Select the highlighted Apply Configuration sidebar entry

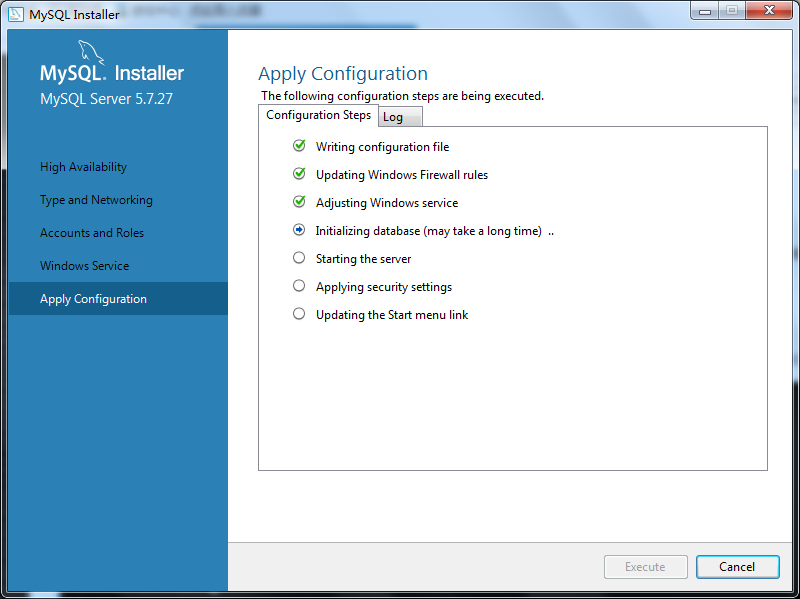93,298
